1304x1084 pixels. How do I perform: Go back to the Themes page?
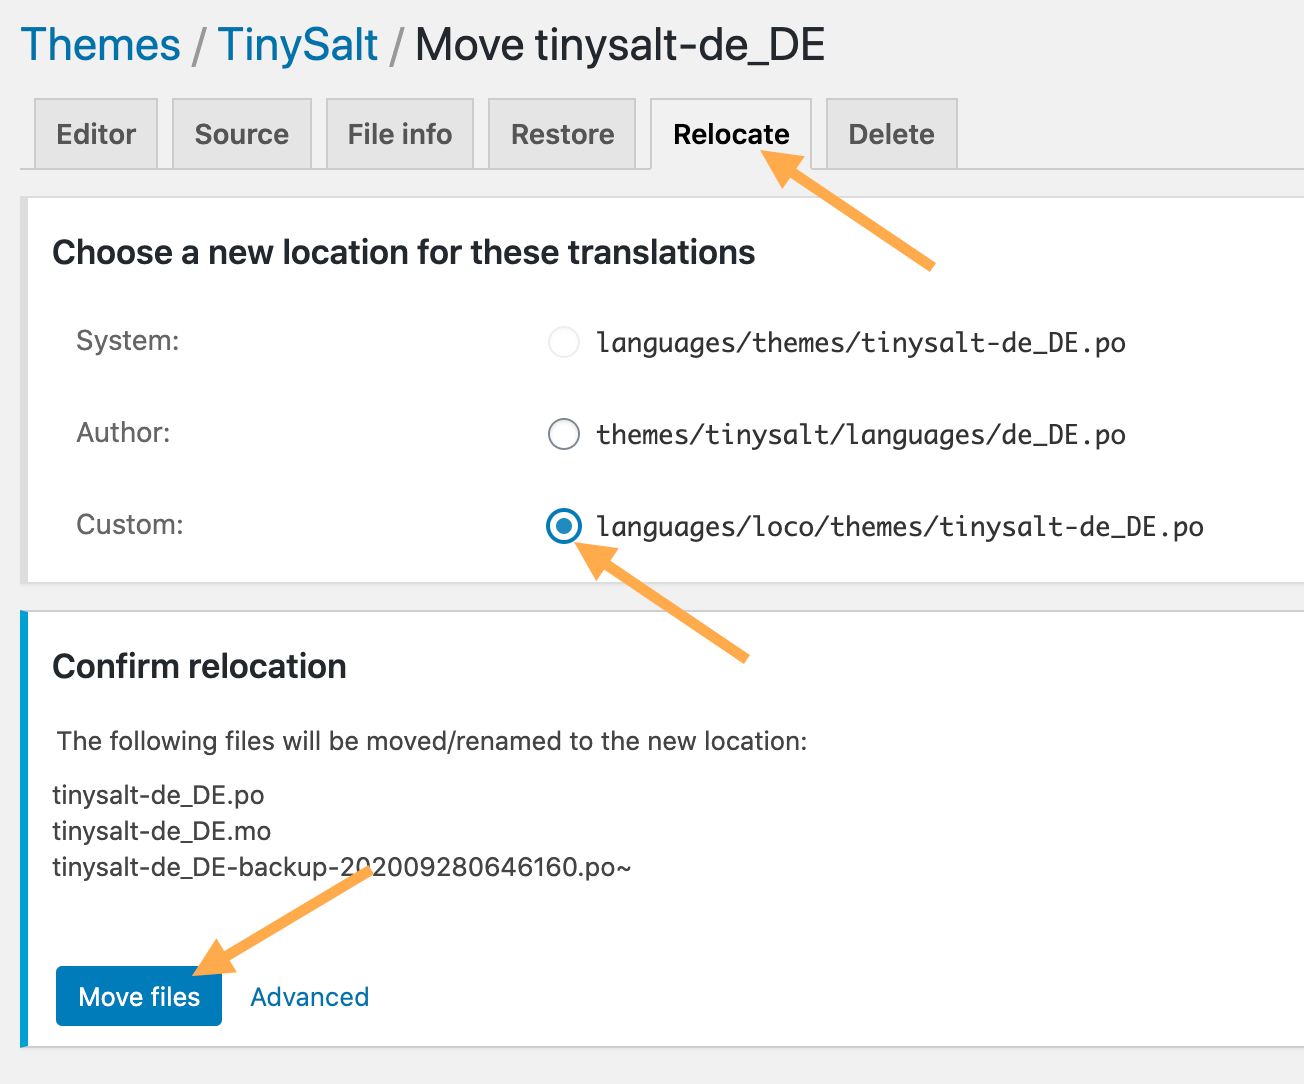[x=100, y=44]
